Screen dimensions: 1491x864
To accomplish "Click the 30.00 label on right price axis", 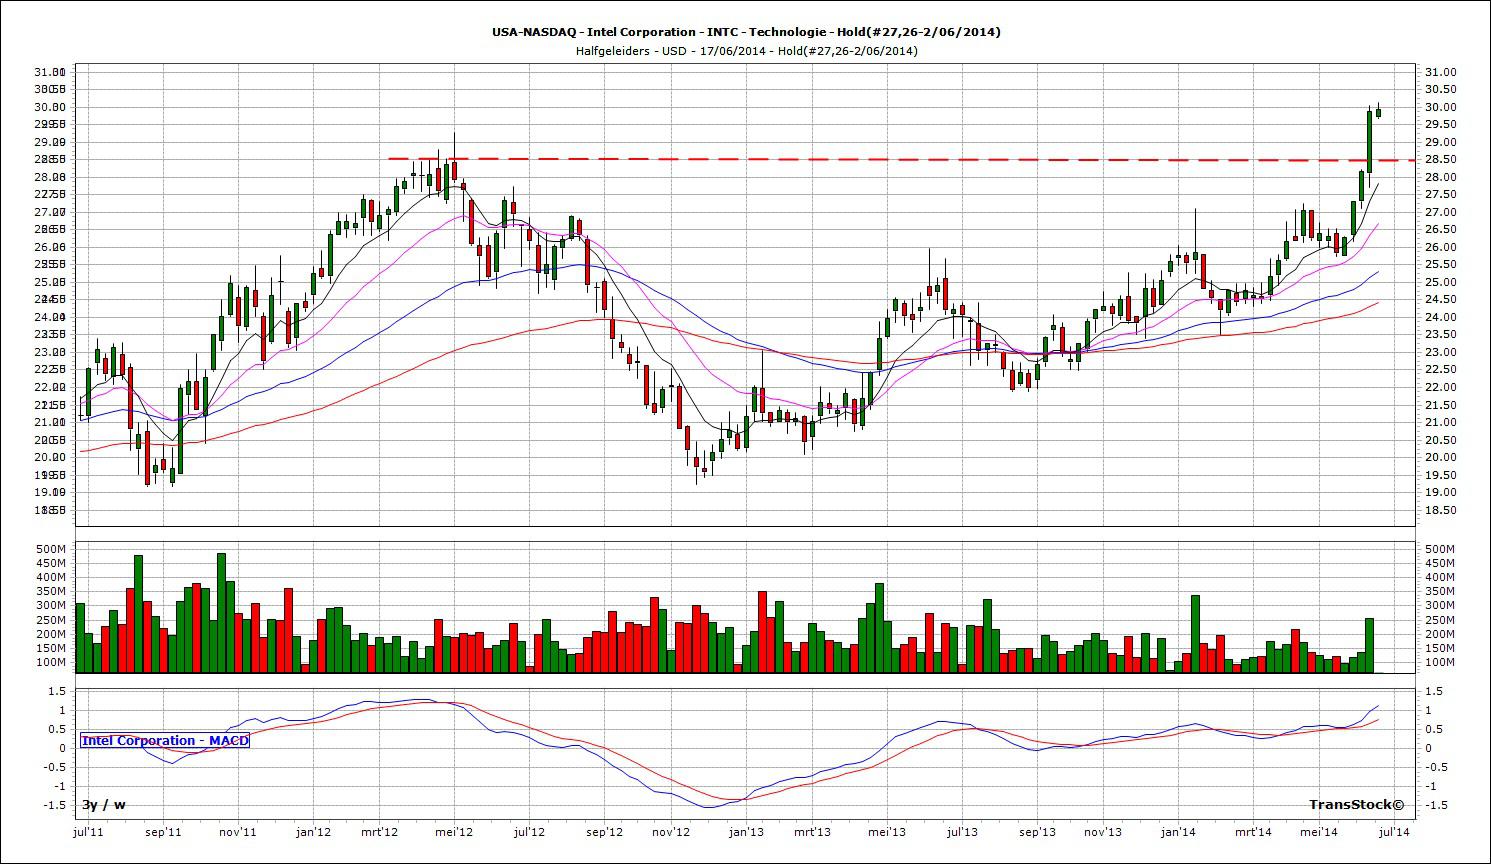I will coord(1440,107).
